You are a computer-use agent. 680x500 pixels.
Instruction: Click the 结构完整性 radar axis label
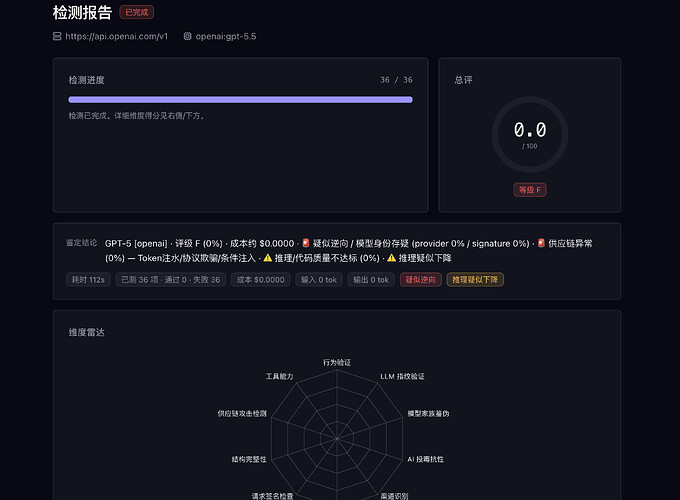click(x=249, y=459)
